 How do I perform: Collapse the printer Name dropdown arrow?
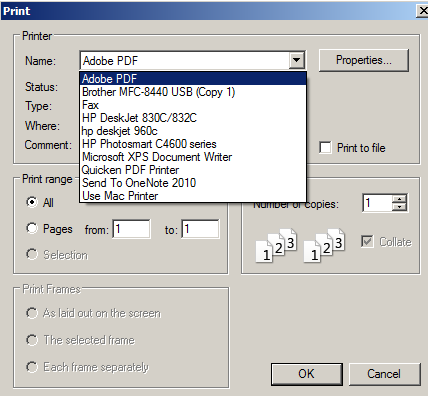click(297, 60)
